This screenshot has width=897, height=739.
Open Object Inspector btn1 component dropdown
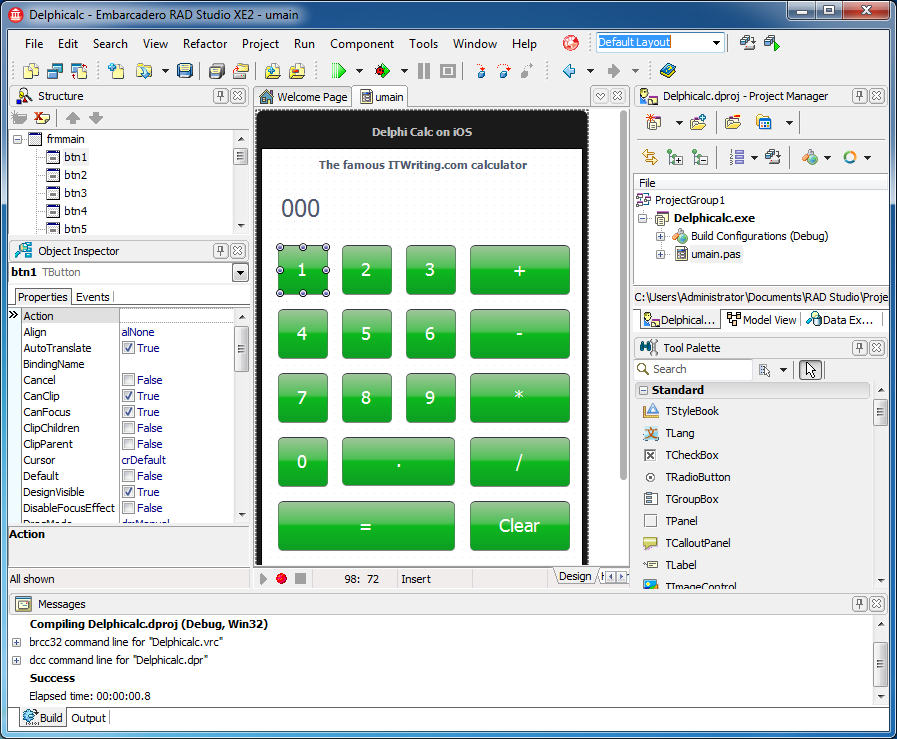click(240, 273)
